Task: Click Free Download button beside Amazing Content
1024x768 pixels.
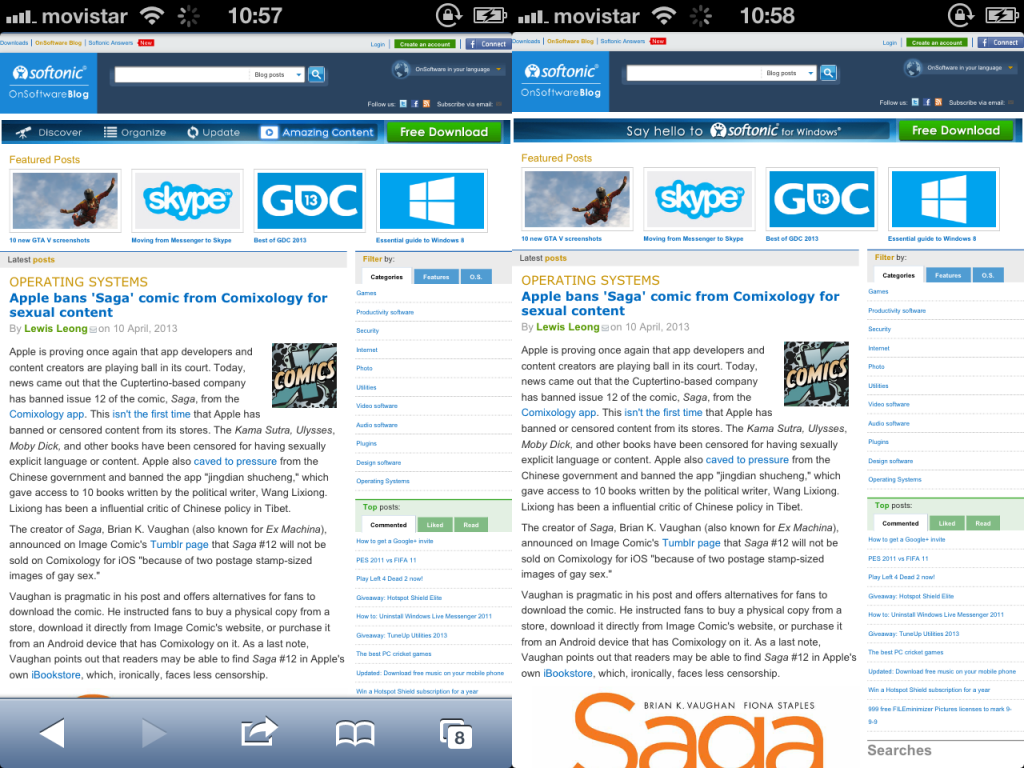Action: [x=444, y=132]
